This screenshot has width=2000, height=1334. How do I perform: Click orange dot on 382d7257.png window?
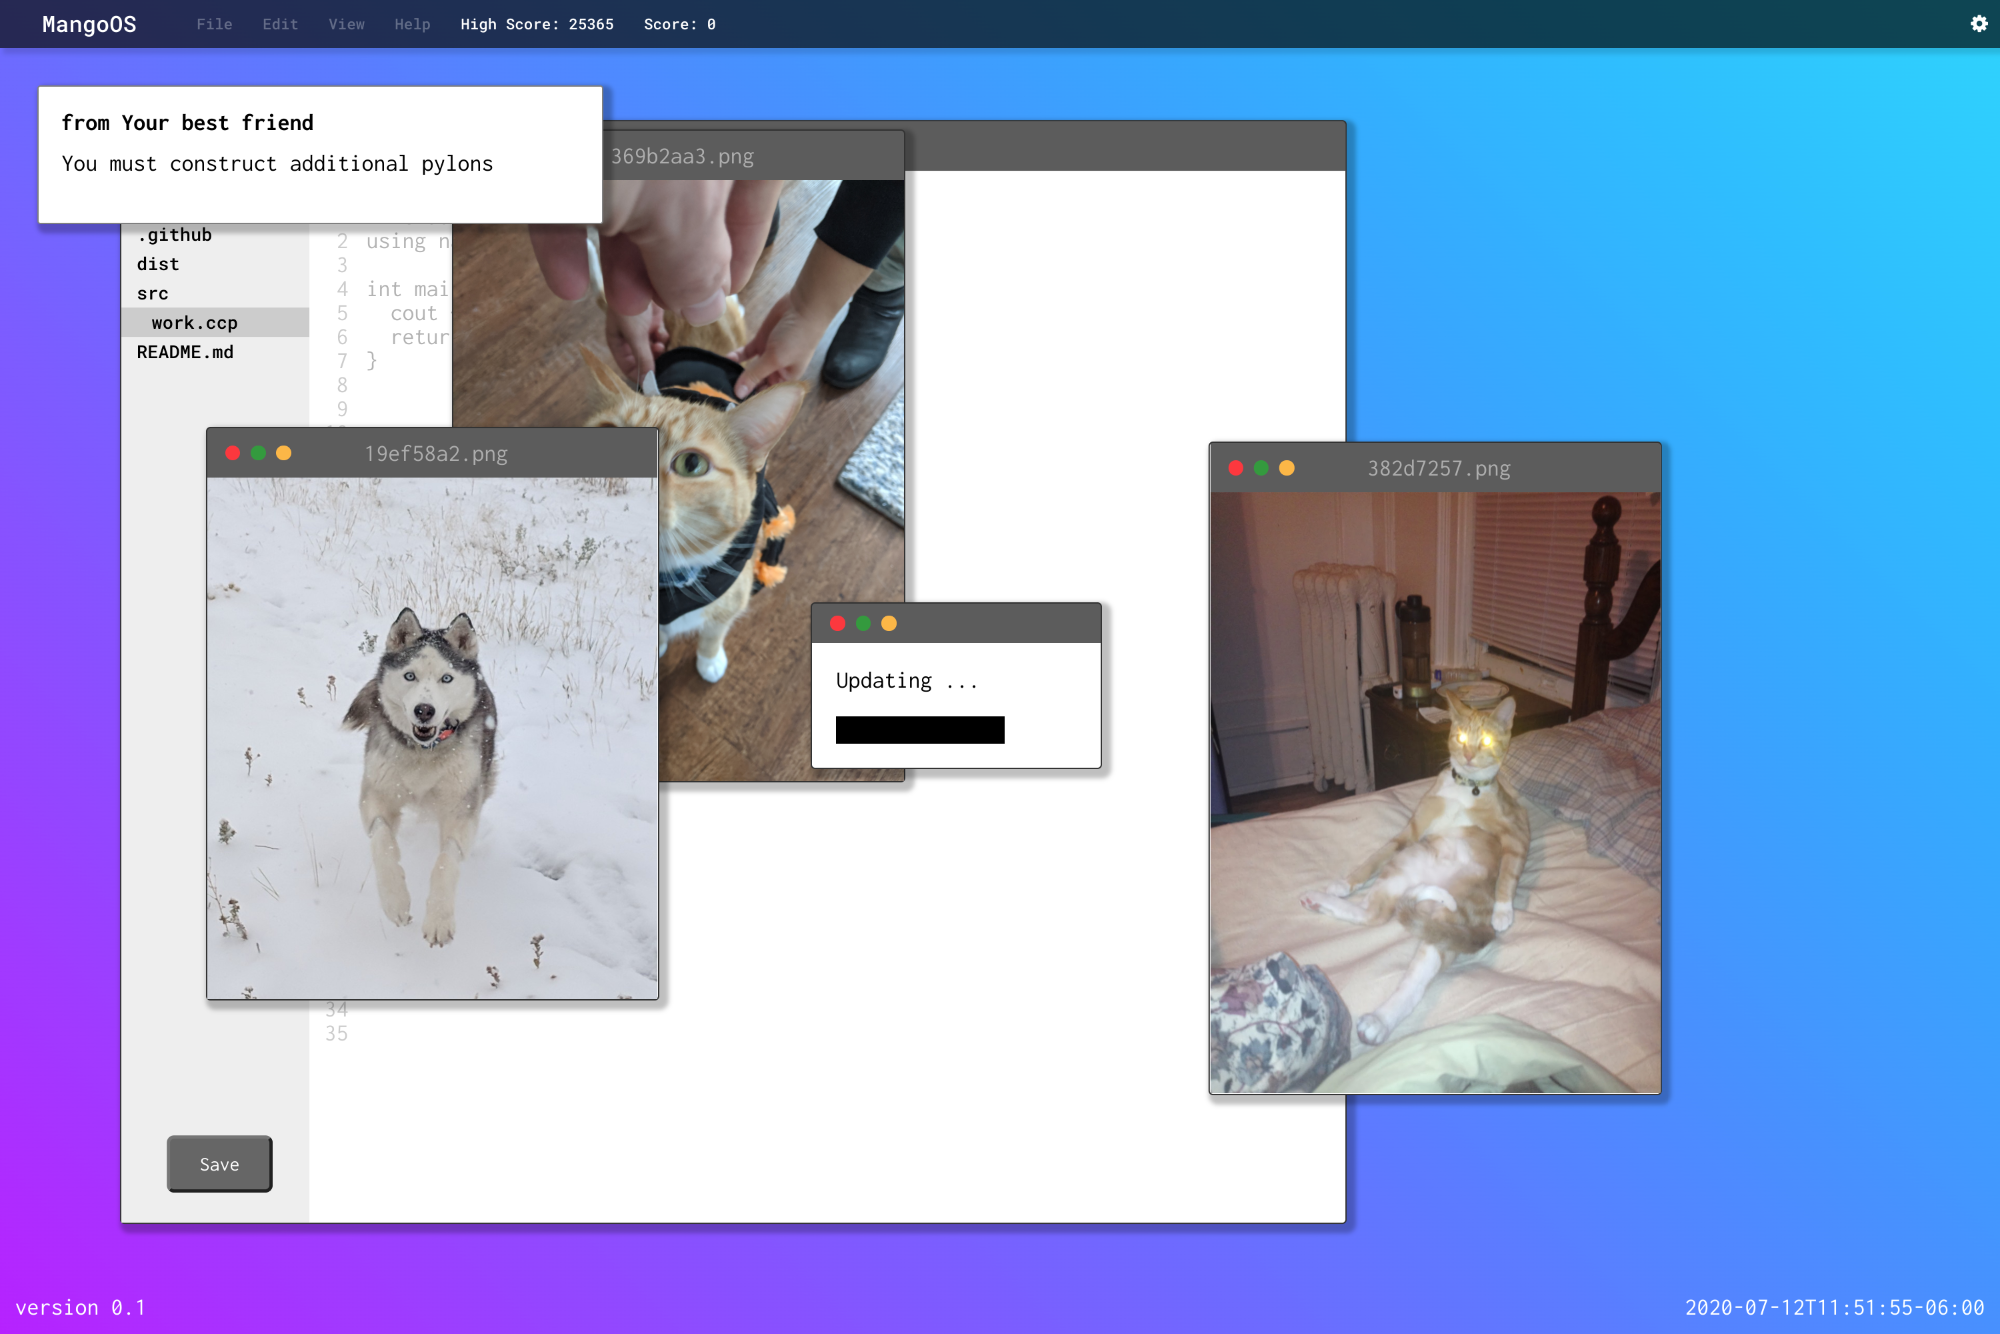pos(1287,468)
